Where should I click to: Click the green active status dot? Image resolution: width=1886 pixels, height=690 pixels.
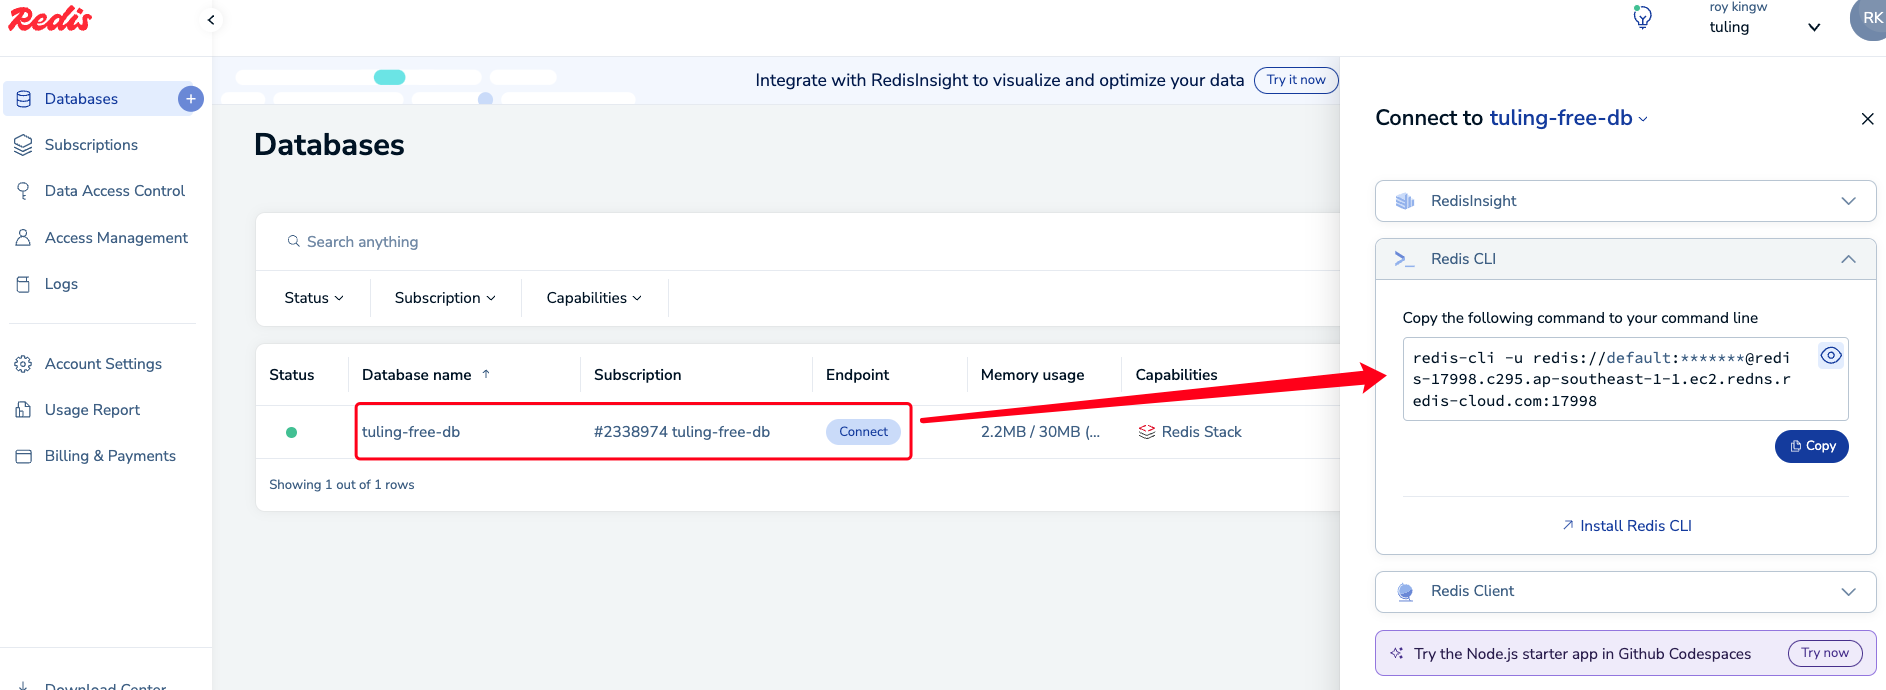click(291, 433)
